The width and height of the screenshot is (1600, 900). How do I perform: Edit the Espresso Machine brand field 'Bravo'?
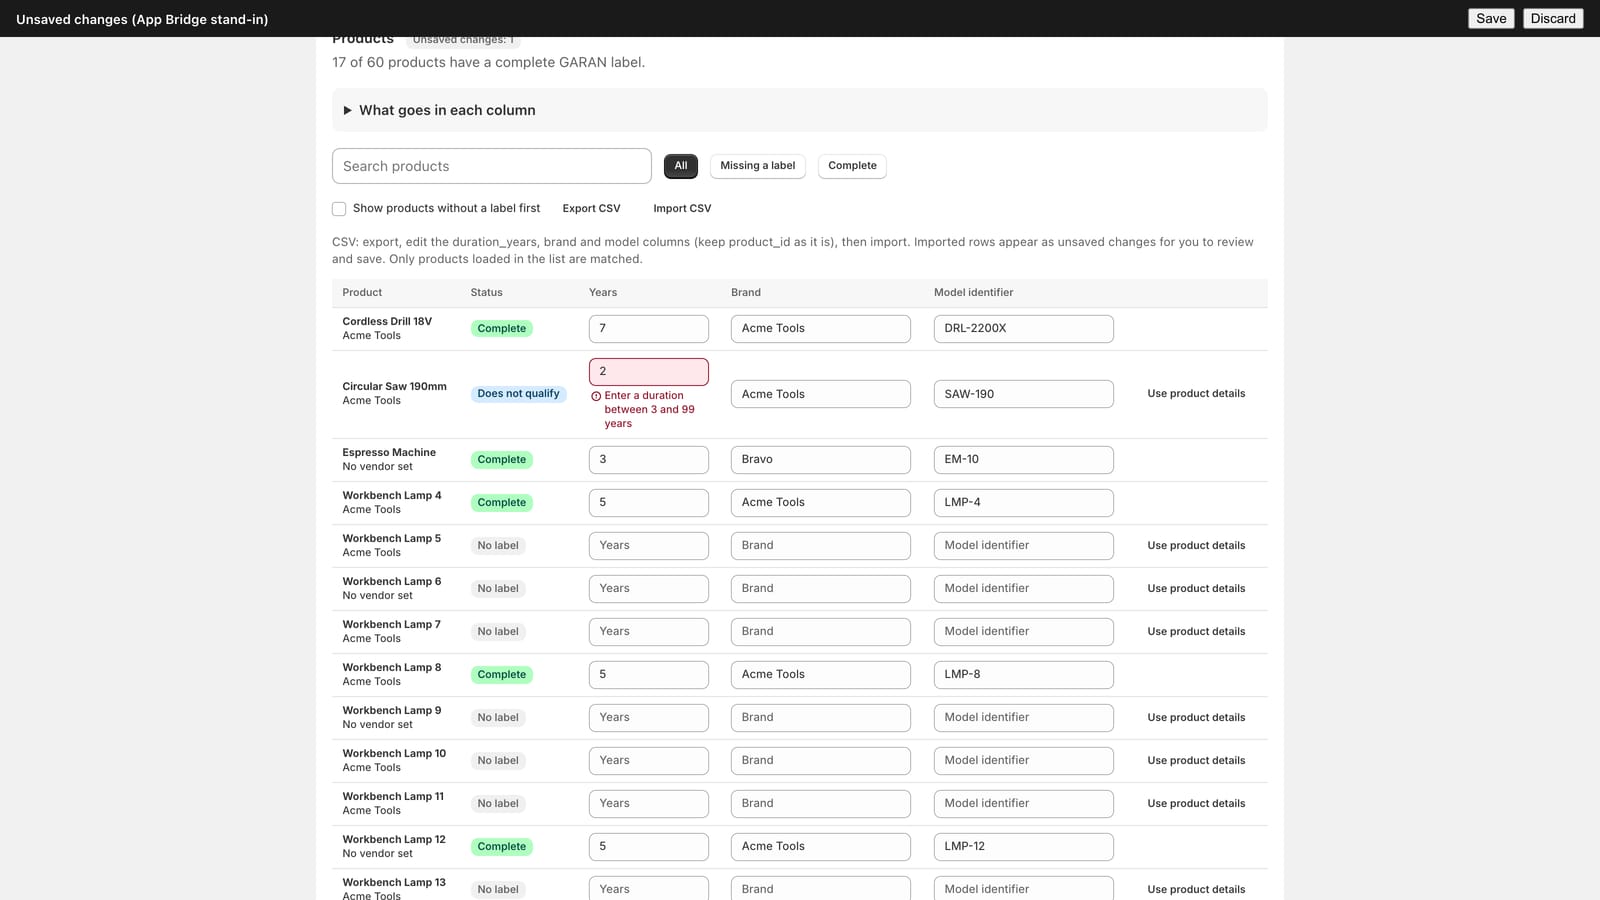pyautogui.click(x=821, y=460)
